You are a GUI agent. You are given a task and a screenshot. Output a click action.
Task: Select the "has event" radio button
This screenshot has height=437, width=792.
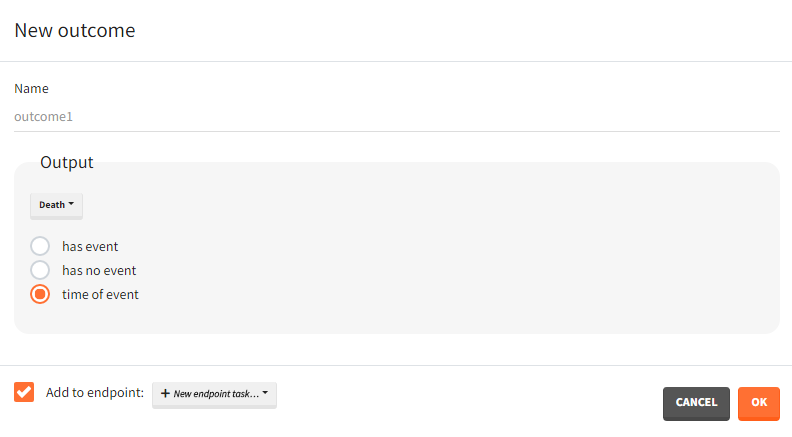[x=40, y=246]
